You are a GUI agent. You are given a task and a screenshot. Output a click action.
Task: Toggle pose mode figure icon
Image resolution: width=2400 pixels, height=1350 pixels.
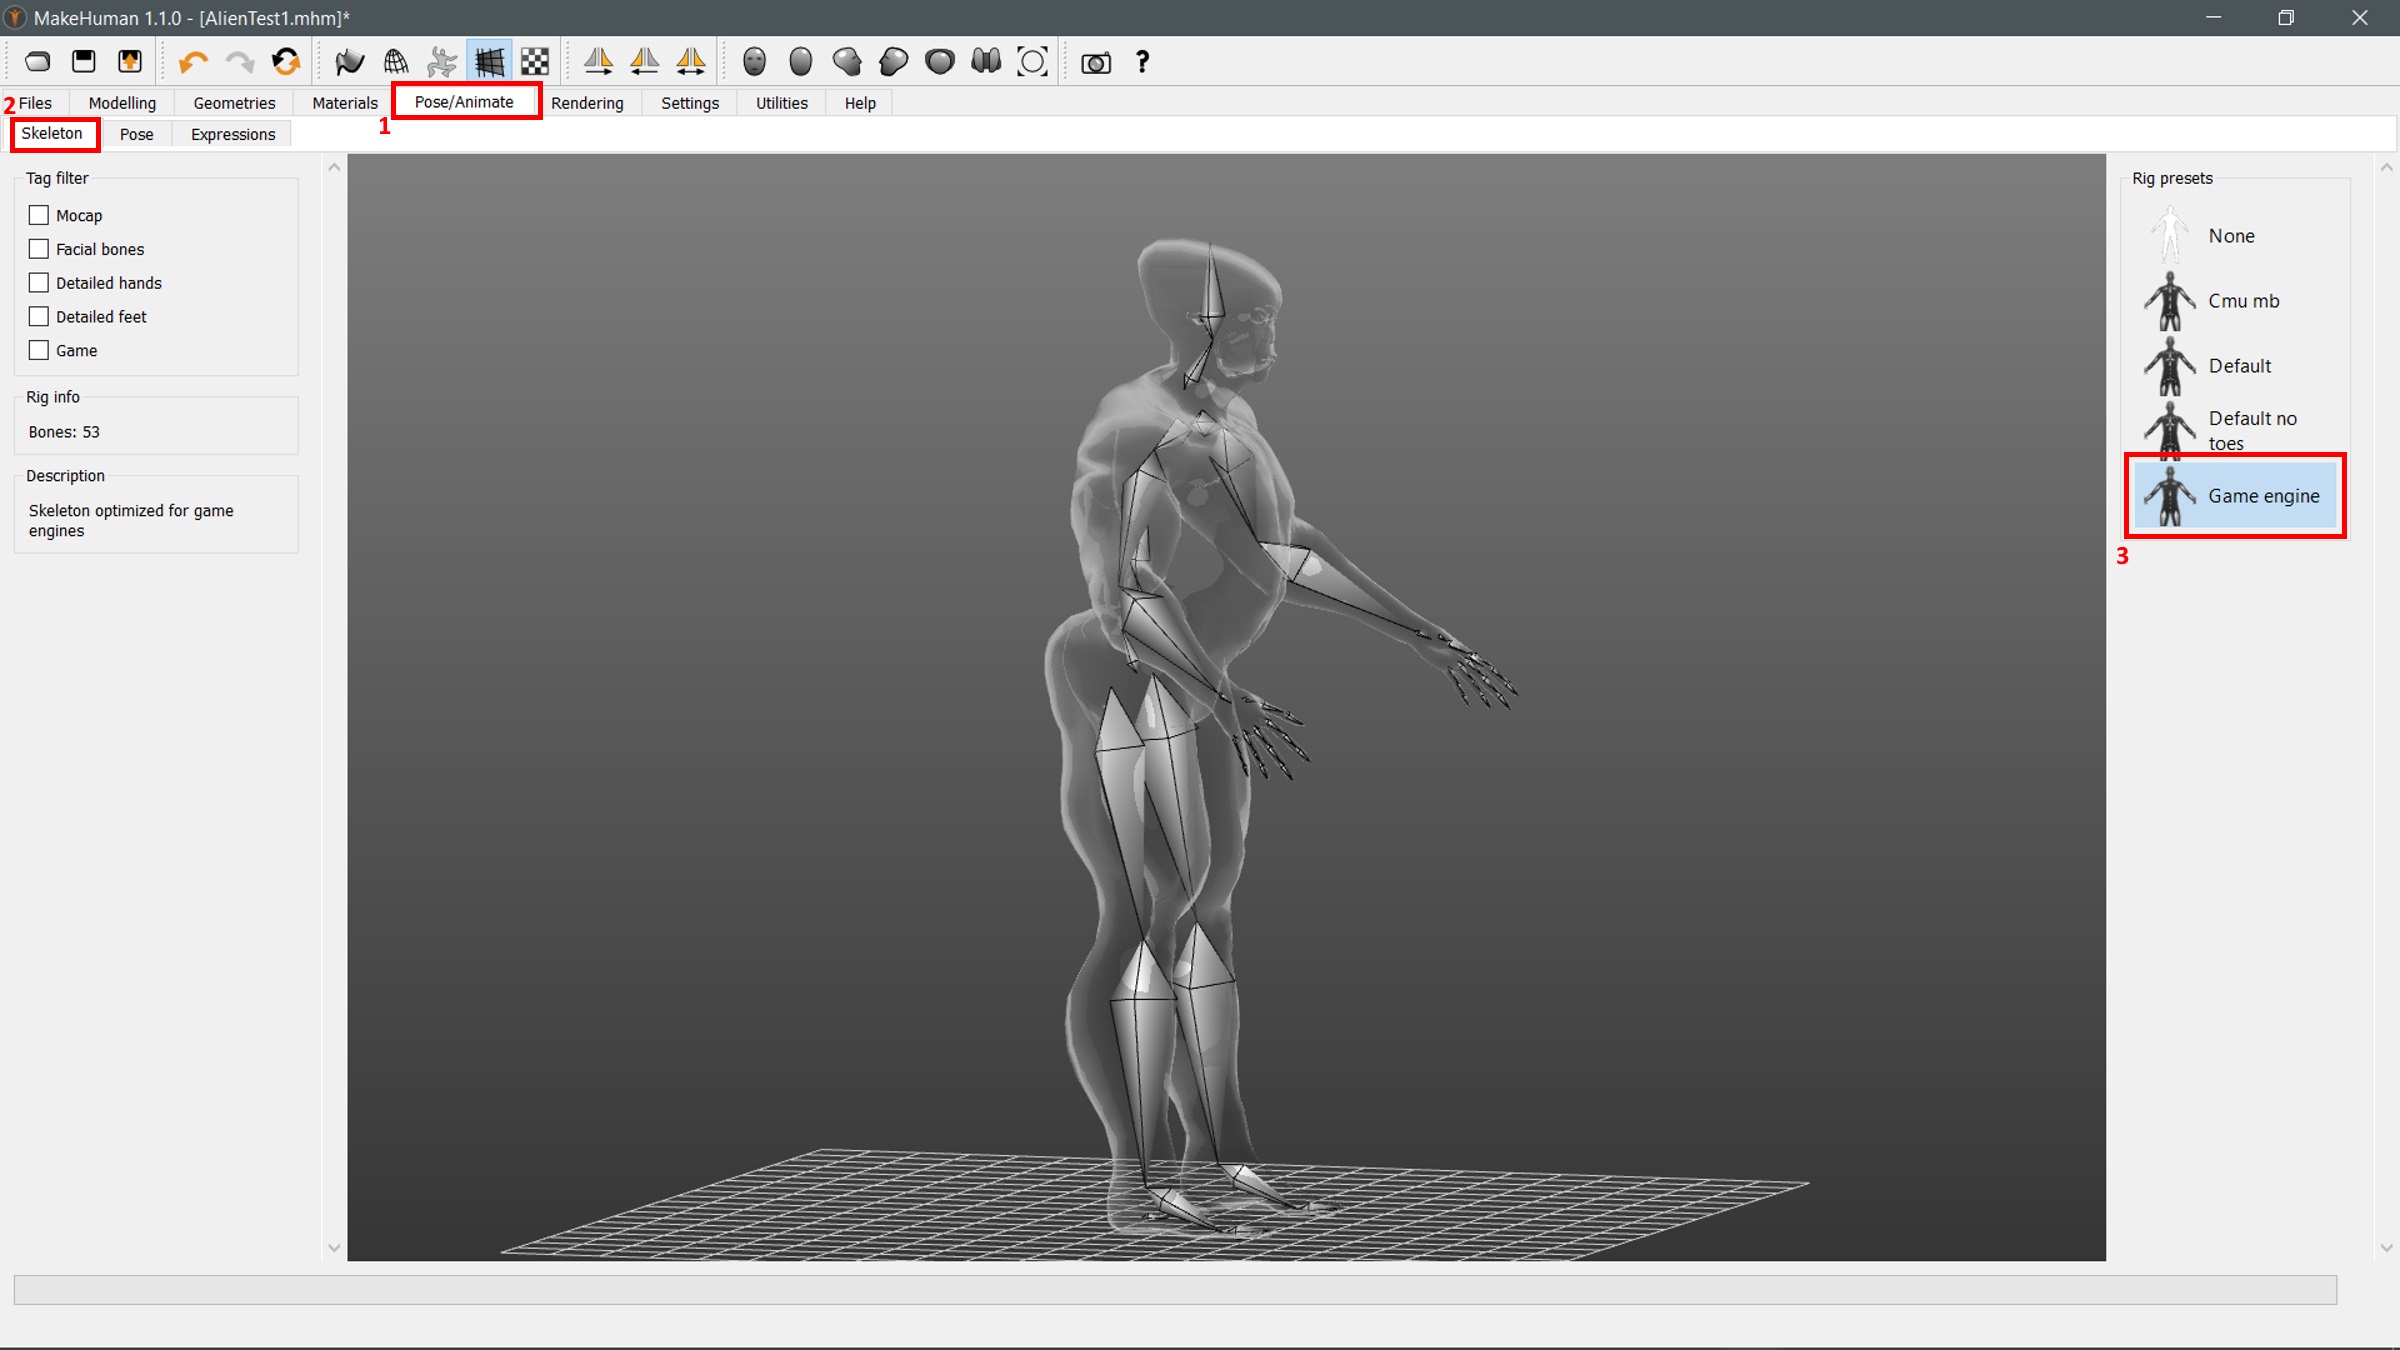442,62
